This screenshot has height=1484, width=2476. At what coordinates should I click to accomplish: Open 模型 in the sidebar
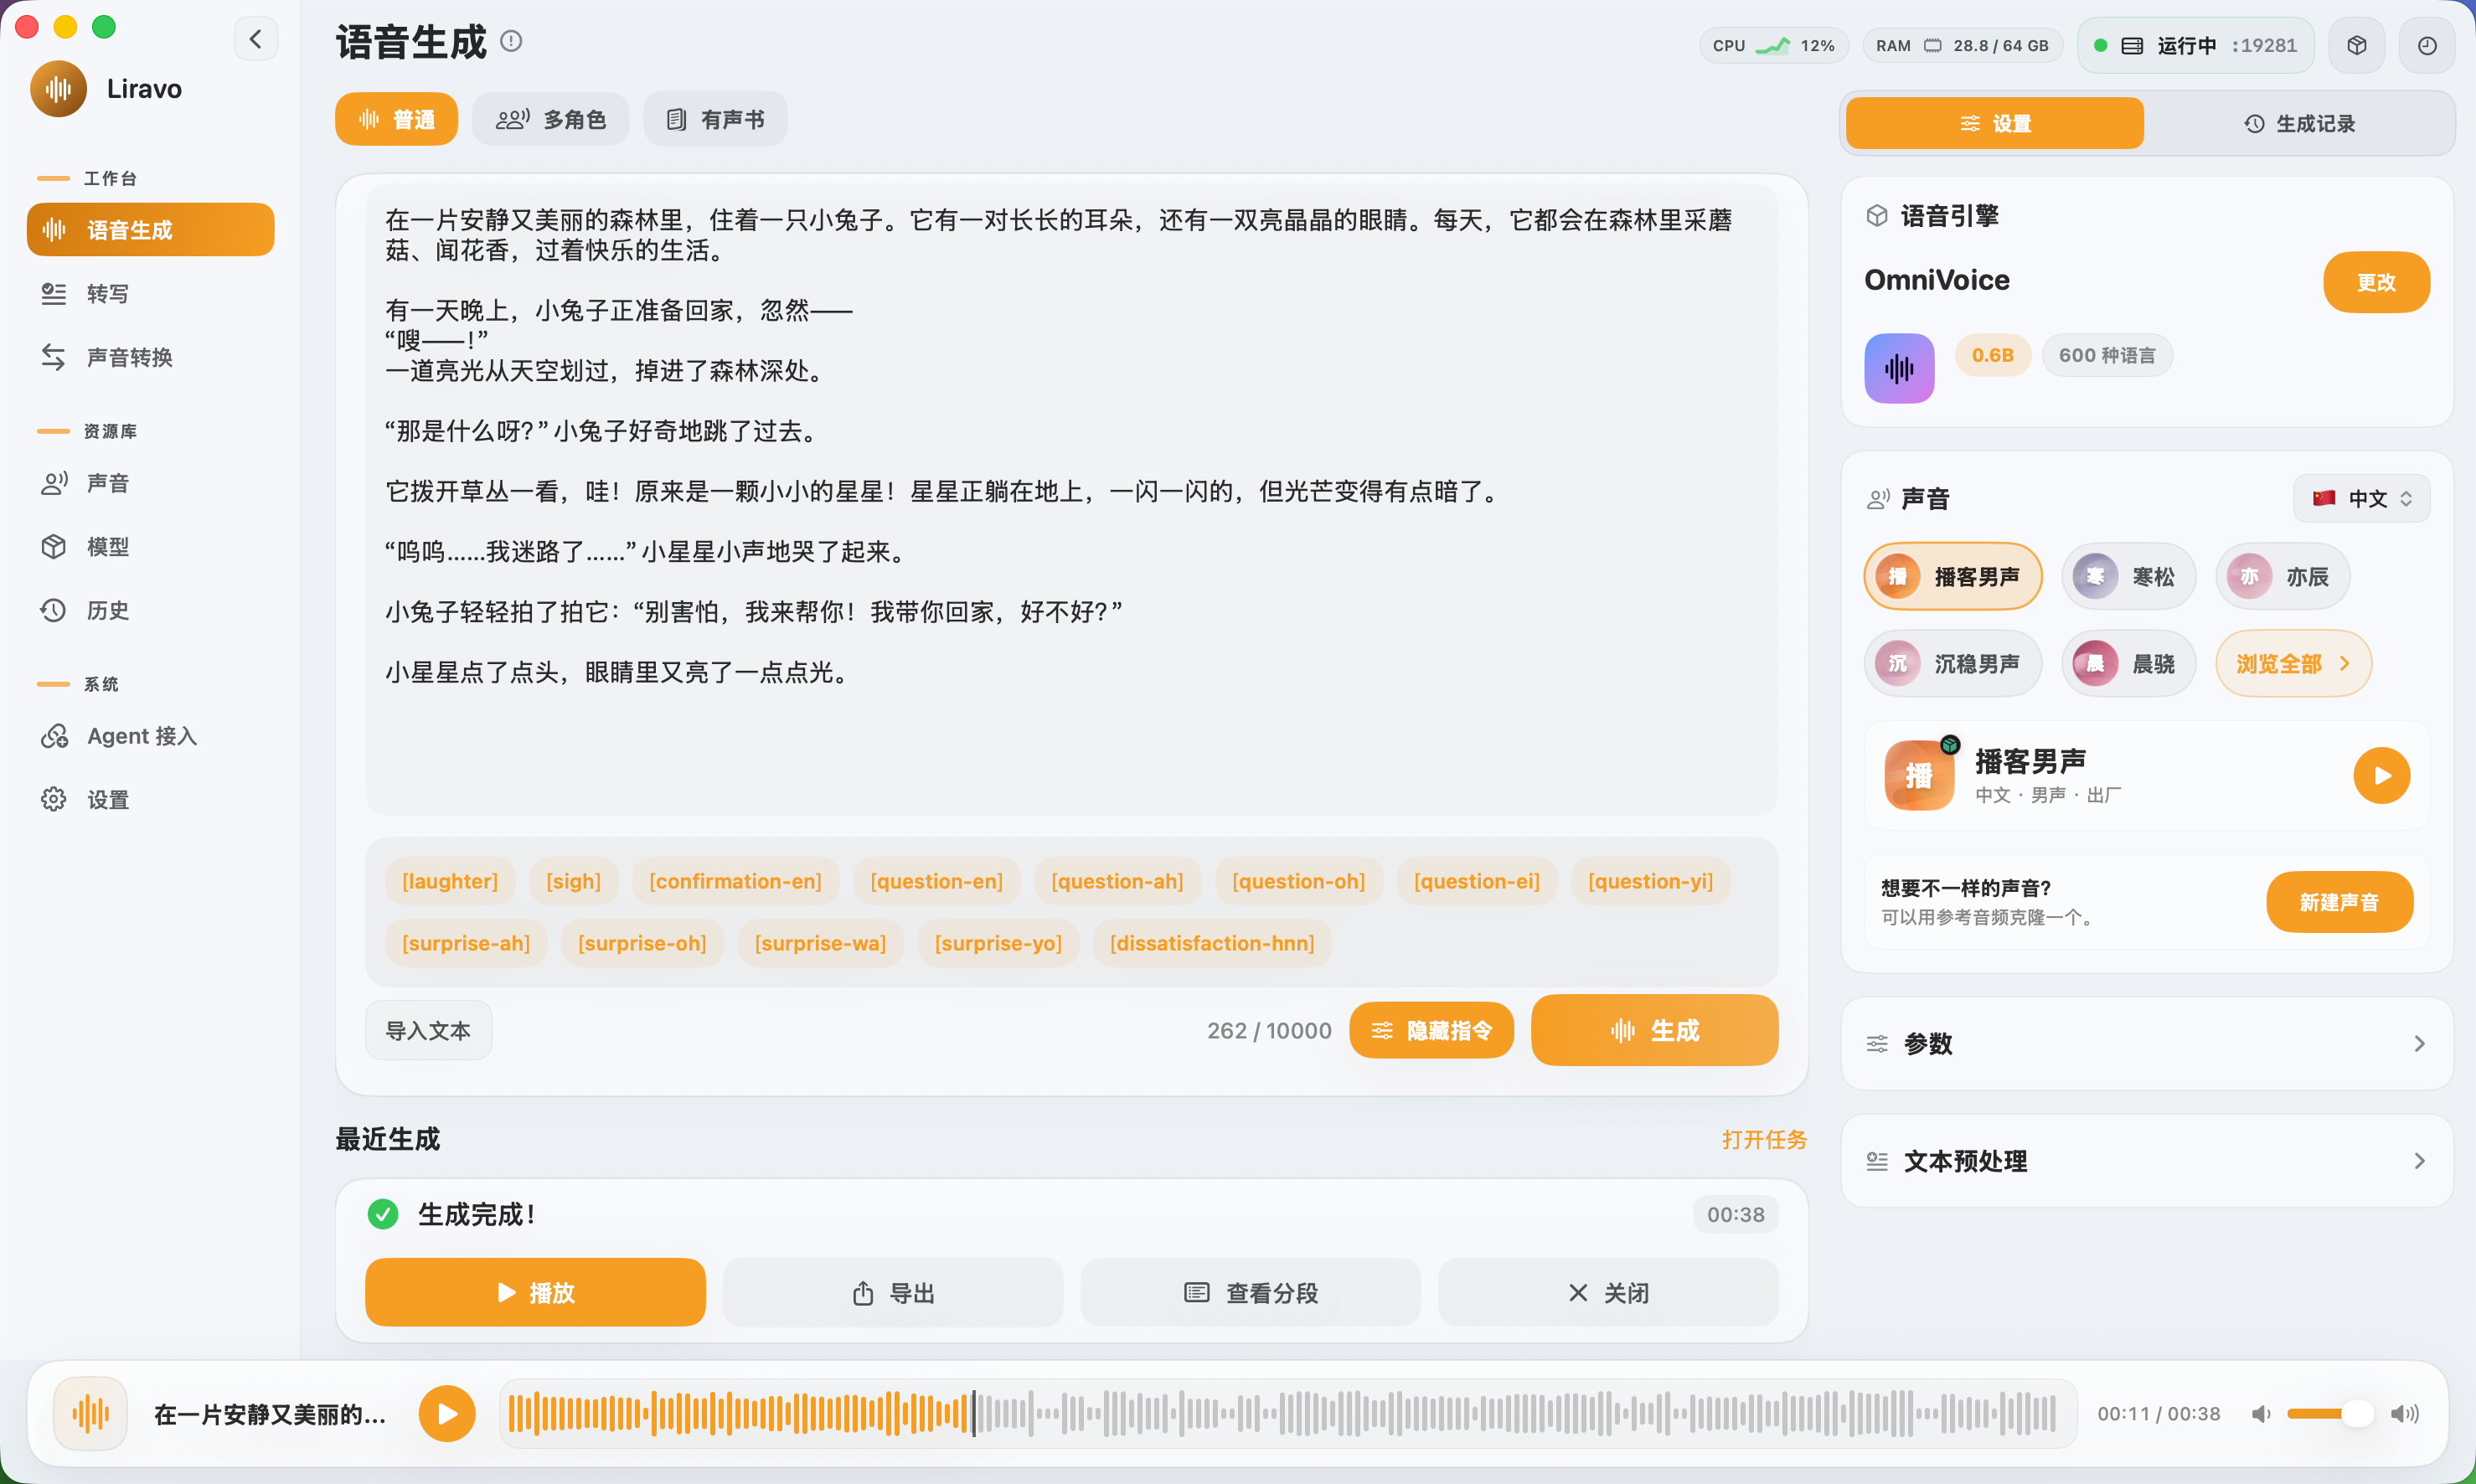[150, 547]
